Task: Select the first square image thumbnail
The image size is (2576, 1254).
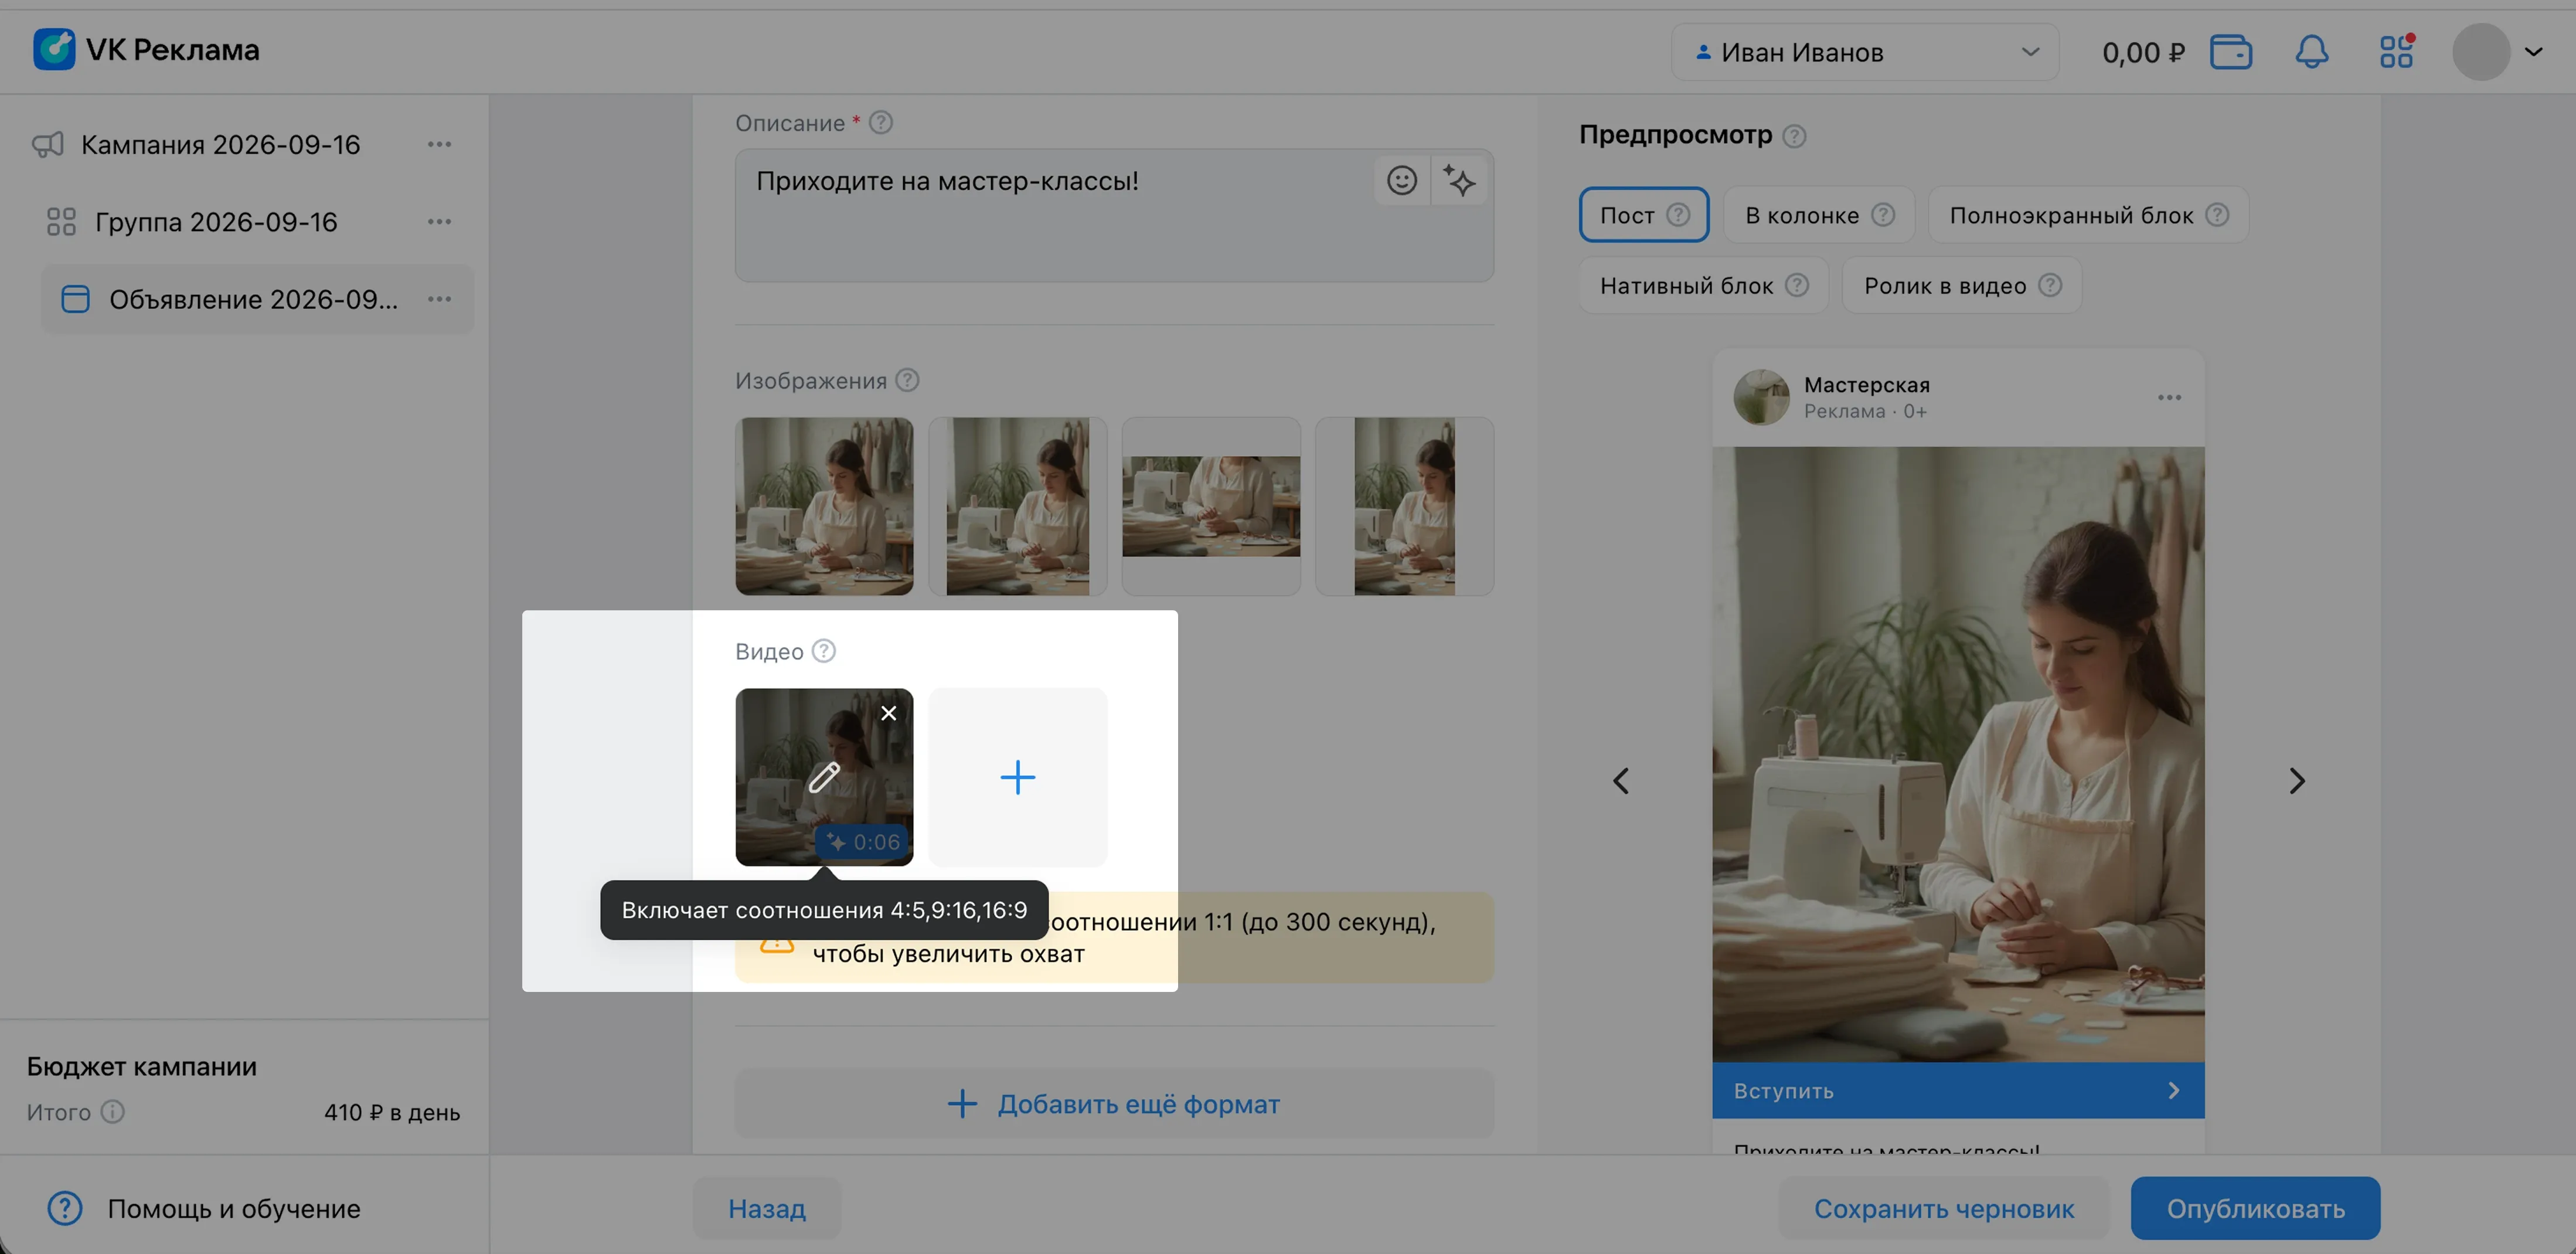Action: (824, 507)
